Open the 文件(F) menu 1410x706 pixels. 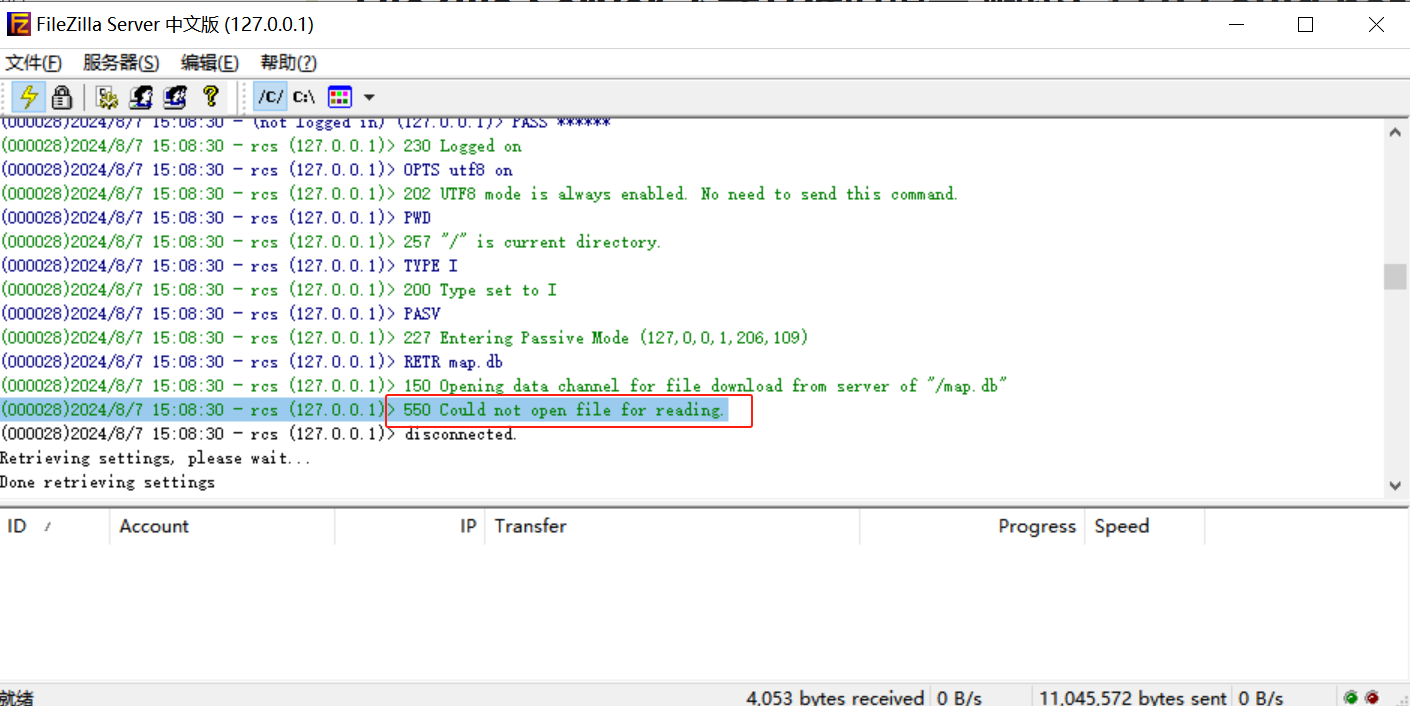tap(34, 63)
